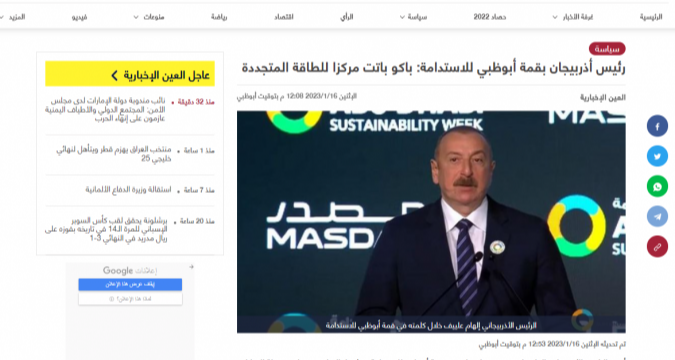Expand the سياسة navigation dropdown
The height and width of the screenshot is (360, 675).
coord(413,17)
